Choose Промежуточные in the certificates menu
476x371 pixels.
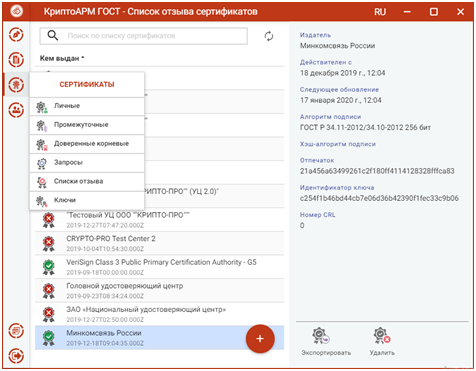coord(87,125)
